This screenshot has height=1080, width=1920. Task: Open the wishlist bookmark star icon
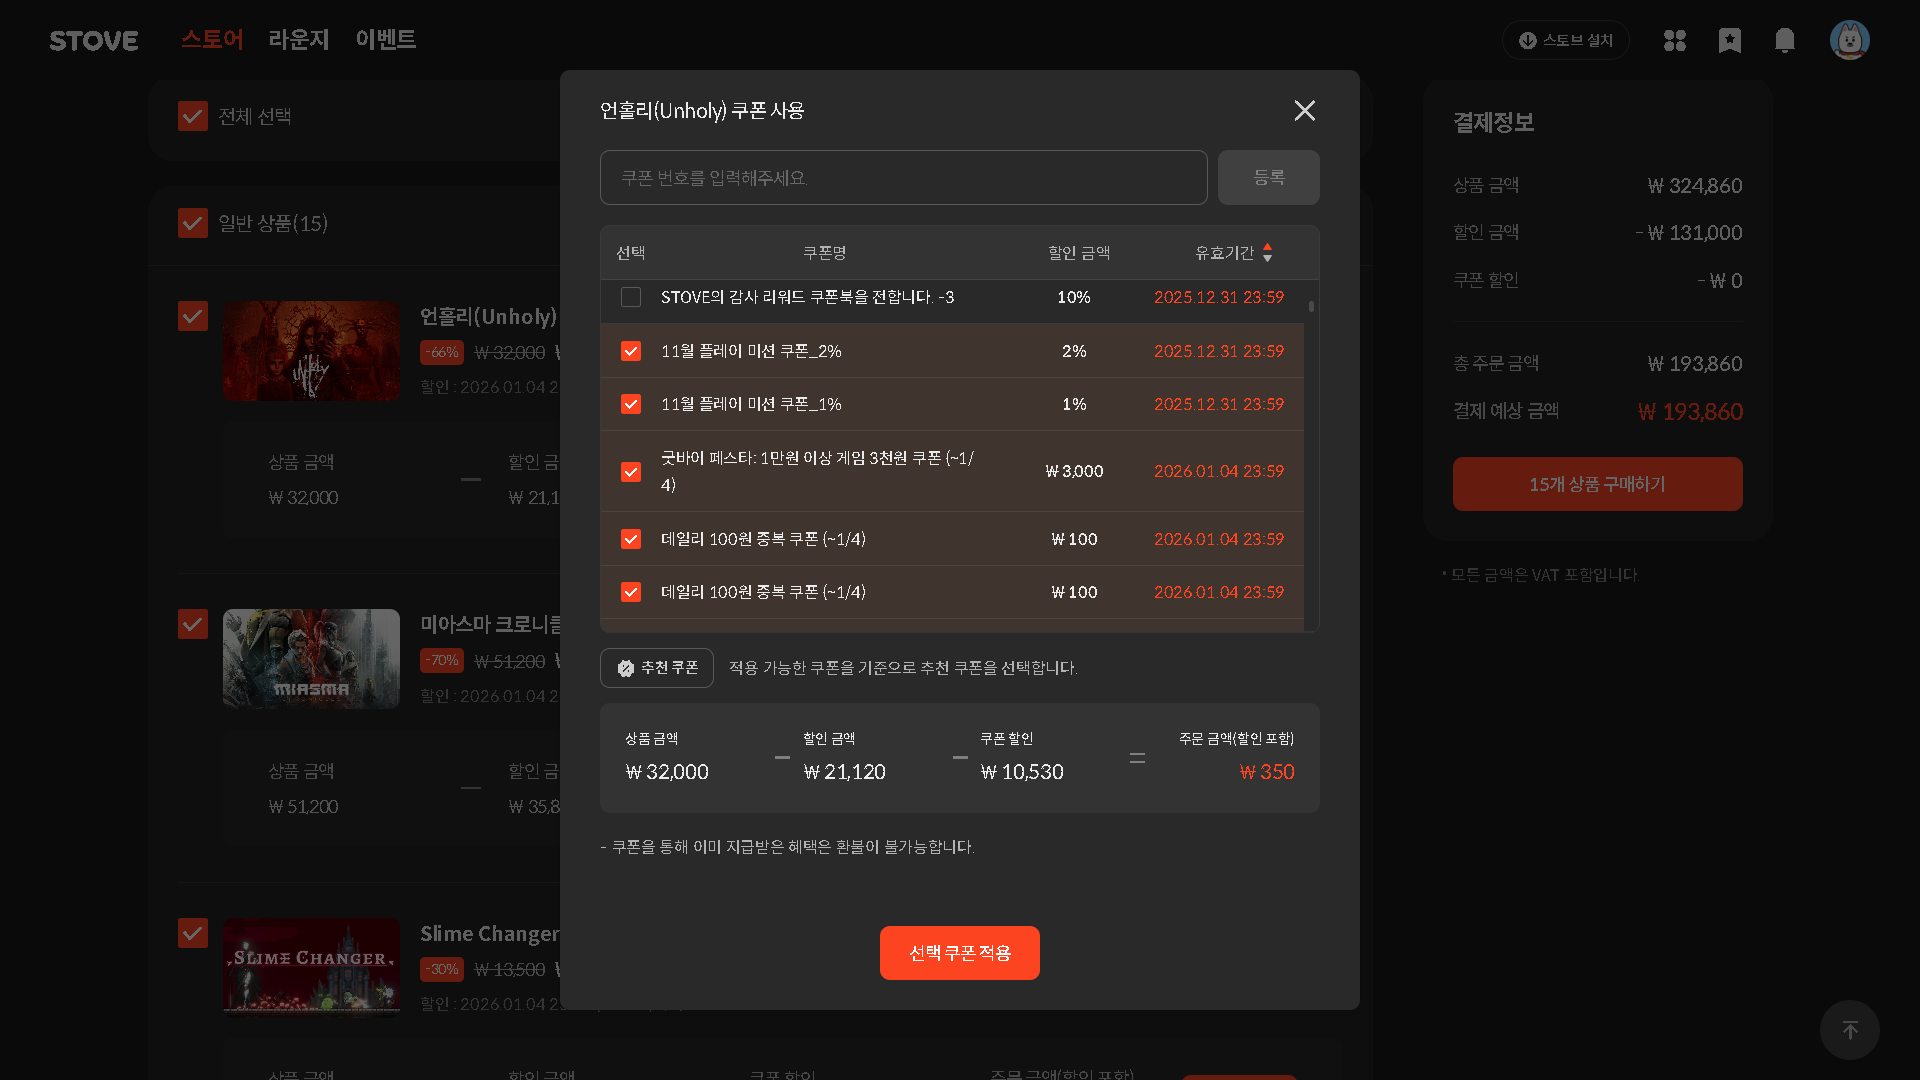click(1729, 41)
